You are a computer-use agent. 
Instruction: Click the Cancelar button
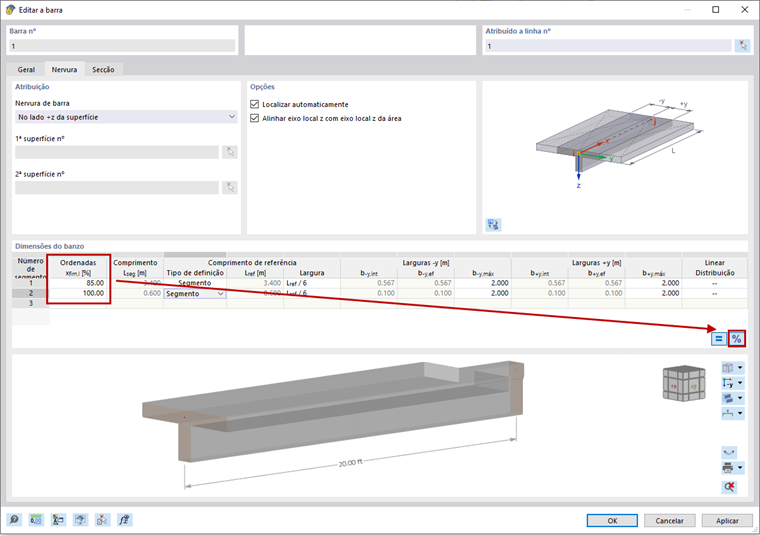669,520
